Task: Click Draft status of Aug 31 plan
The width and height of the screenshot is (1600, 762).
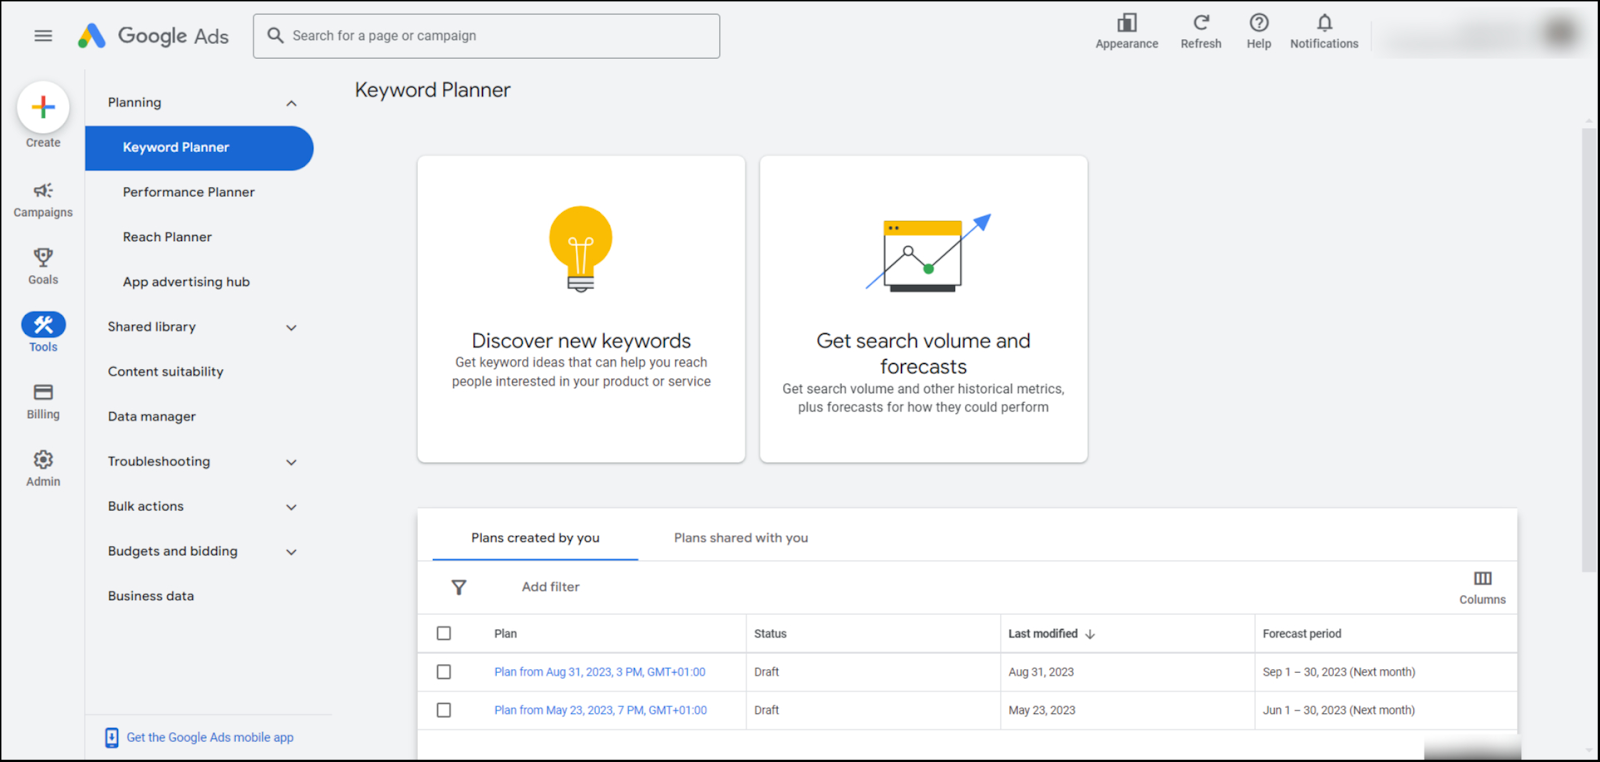Action: pyautogui.click(x=767, y=672)
